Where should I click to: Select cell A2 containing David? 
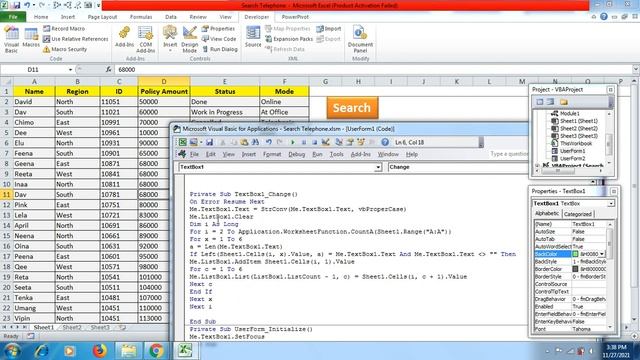click(x=34, y=102)
